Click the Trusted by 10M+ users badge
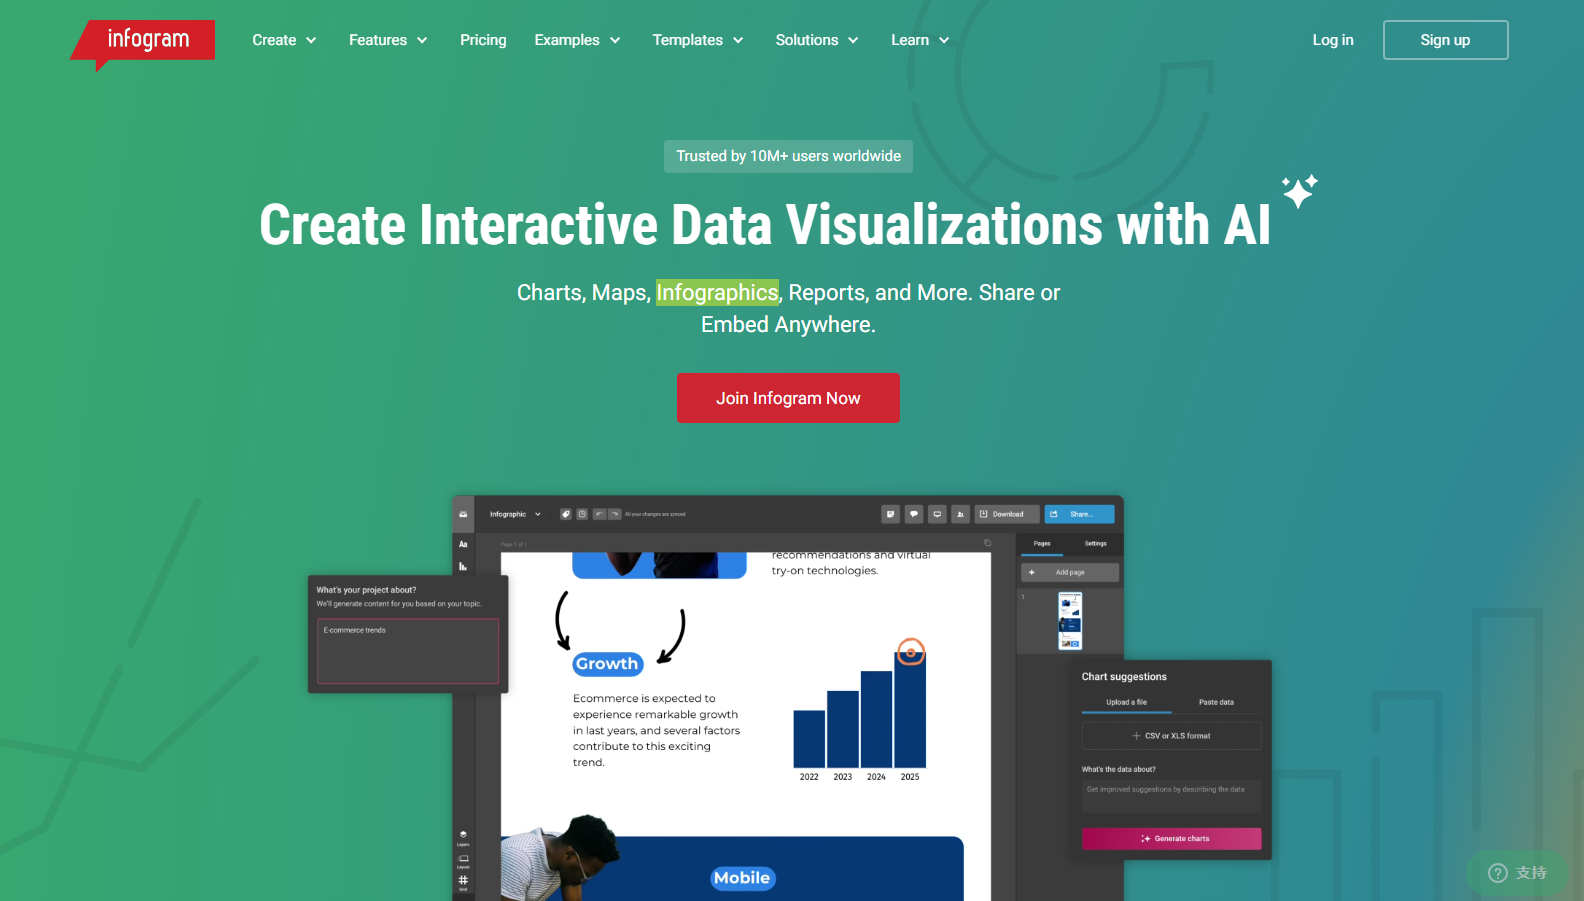The image size is (1584, 901). 788,156
